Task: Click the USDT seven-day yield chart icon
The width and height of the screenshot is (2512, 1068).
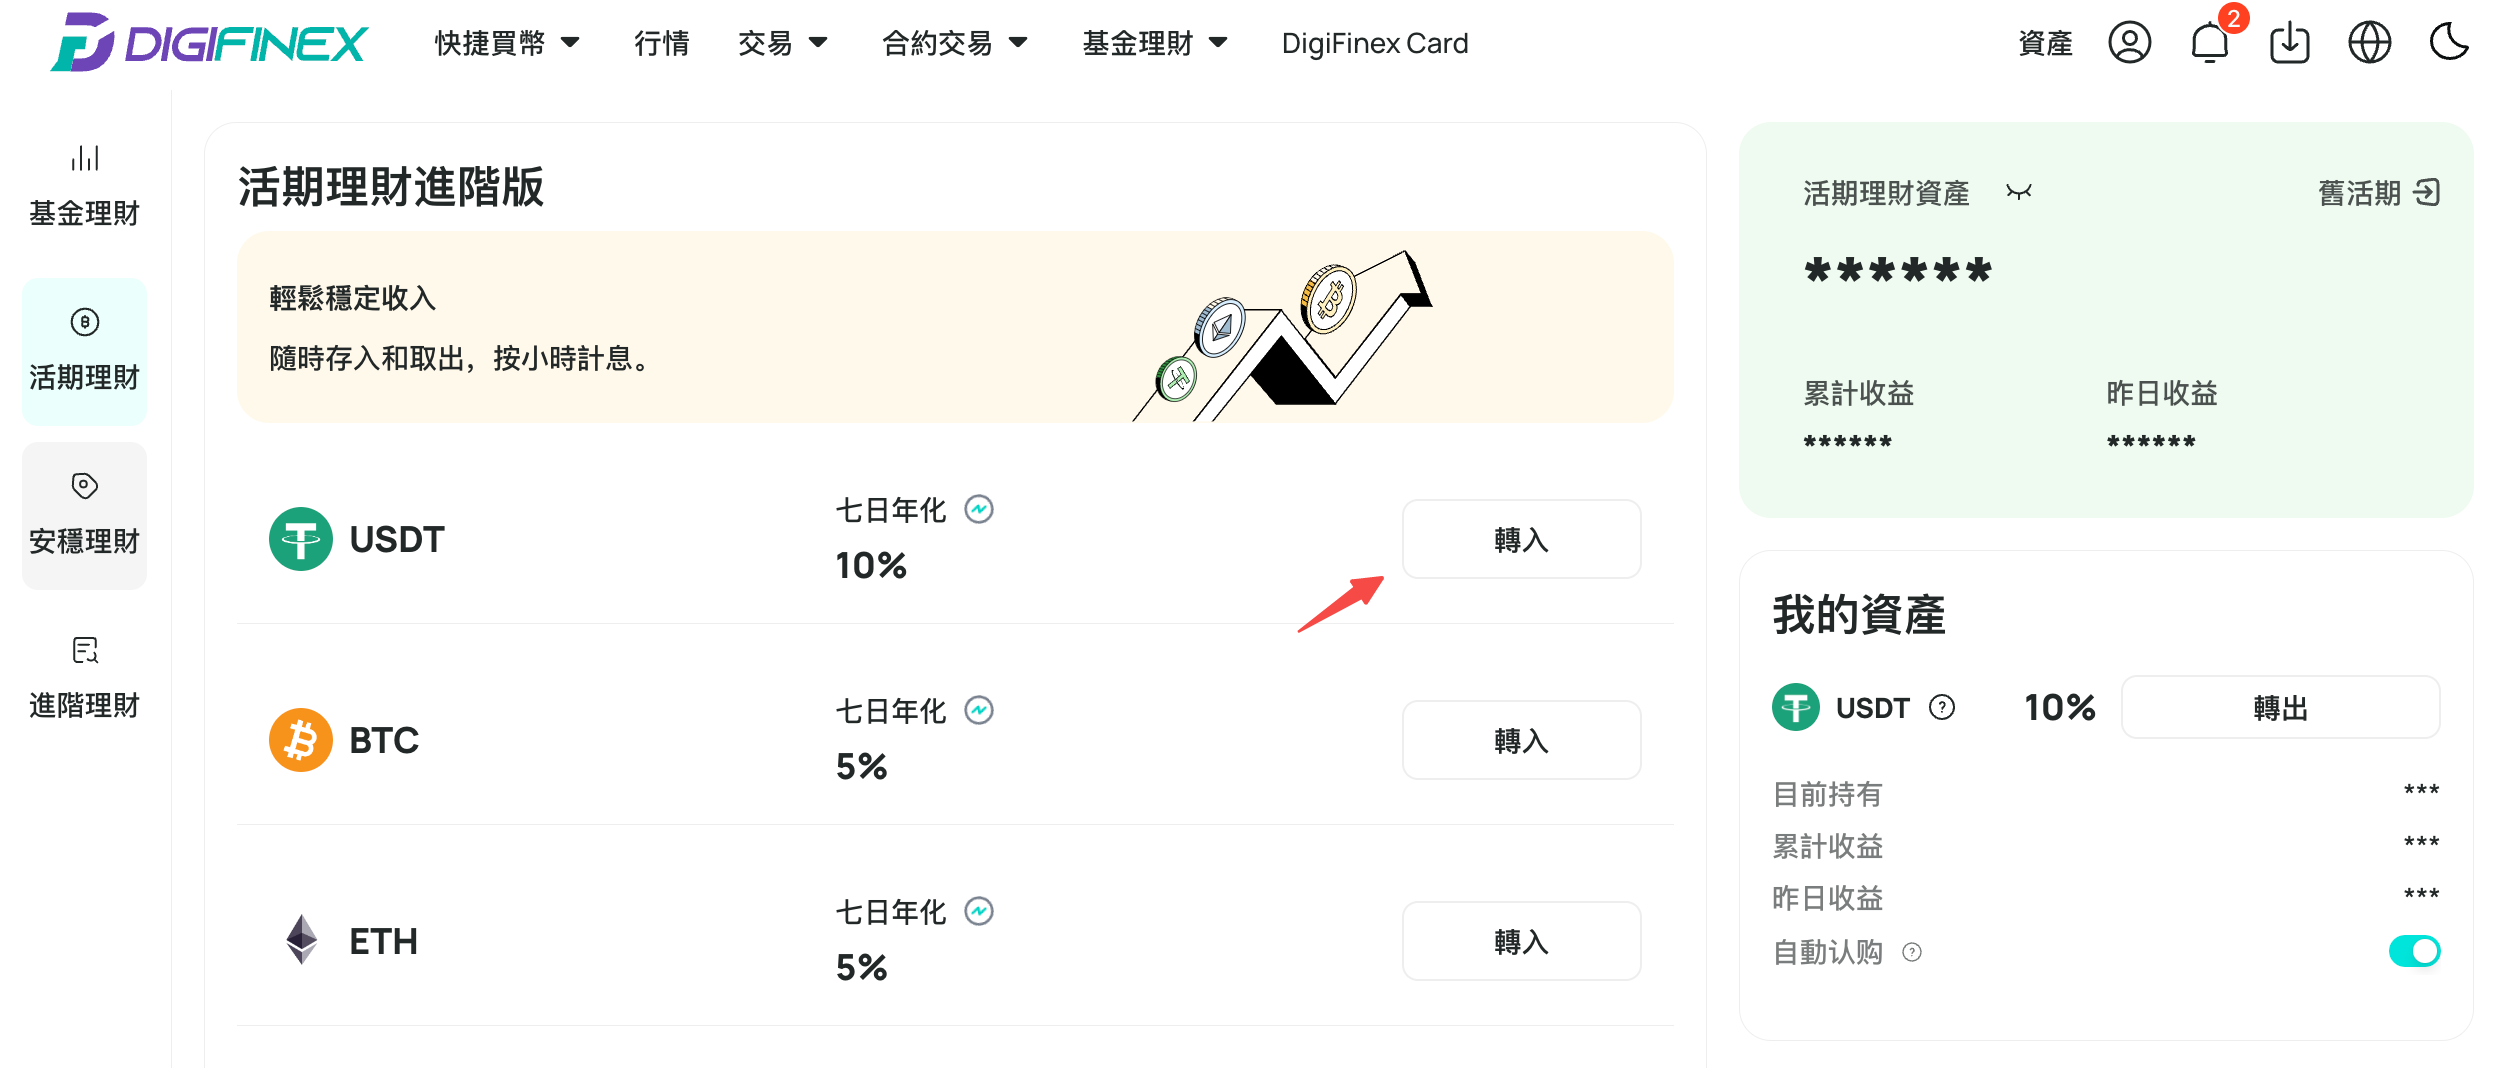Action: click(x=979, y=510)
